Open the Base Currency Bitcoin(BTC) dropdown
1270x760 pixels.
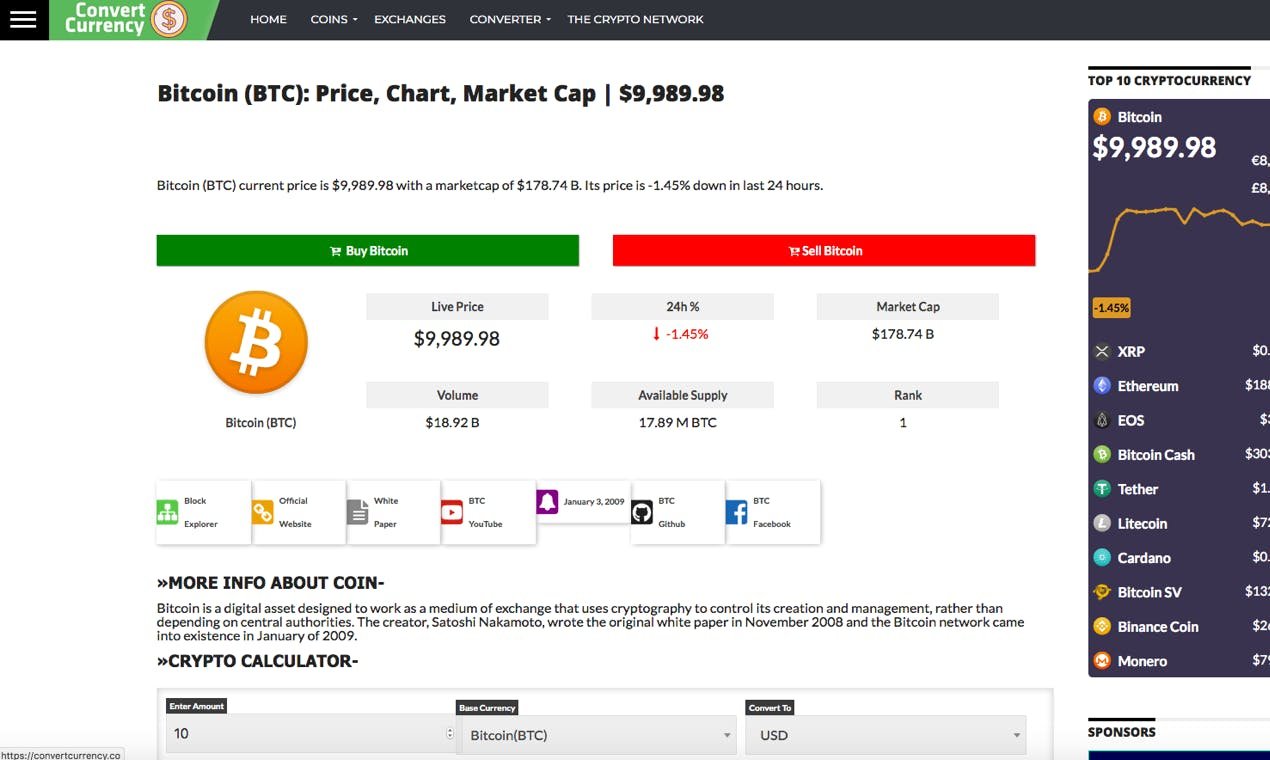(597, 735)
